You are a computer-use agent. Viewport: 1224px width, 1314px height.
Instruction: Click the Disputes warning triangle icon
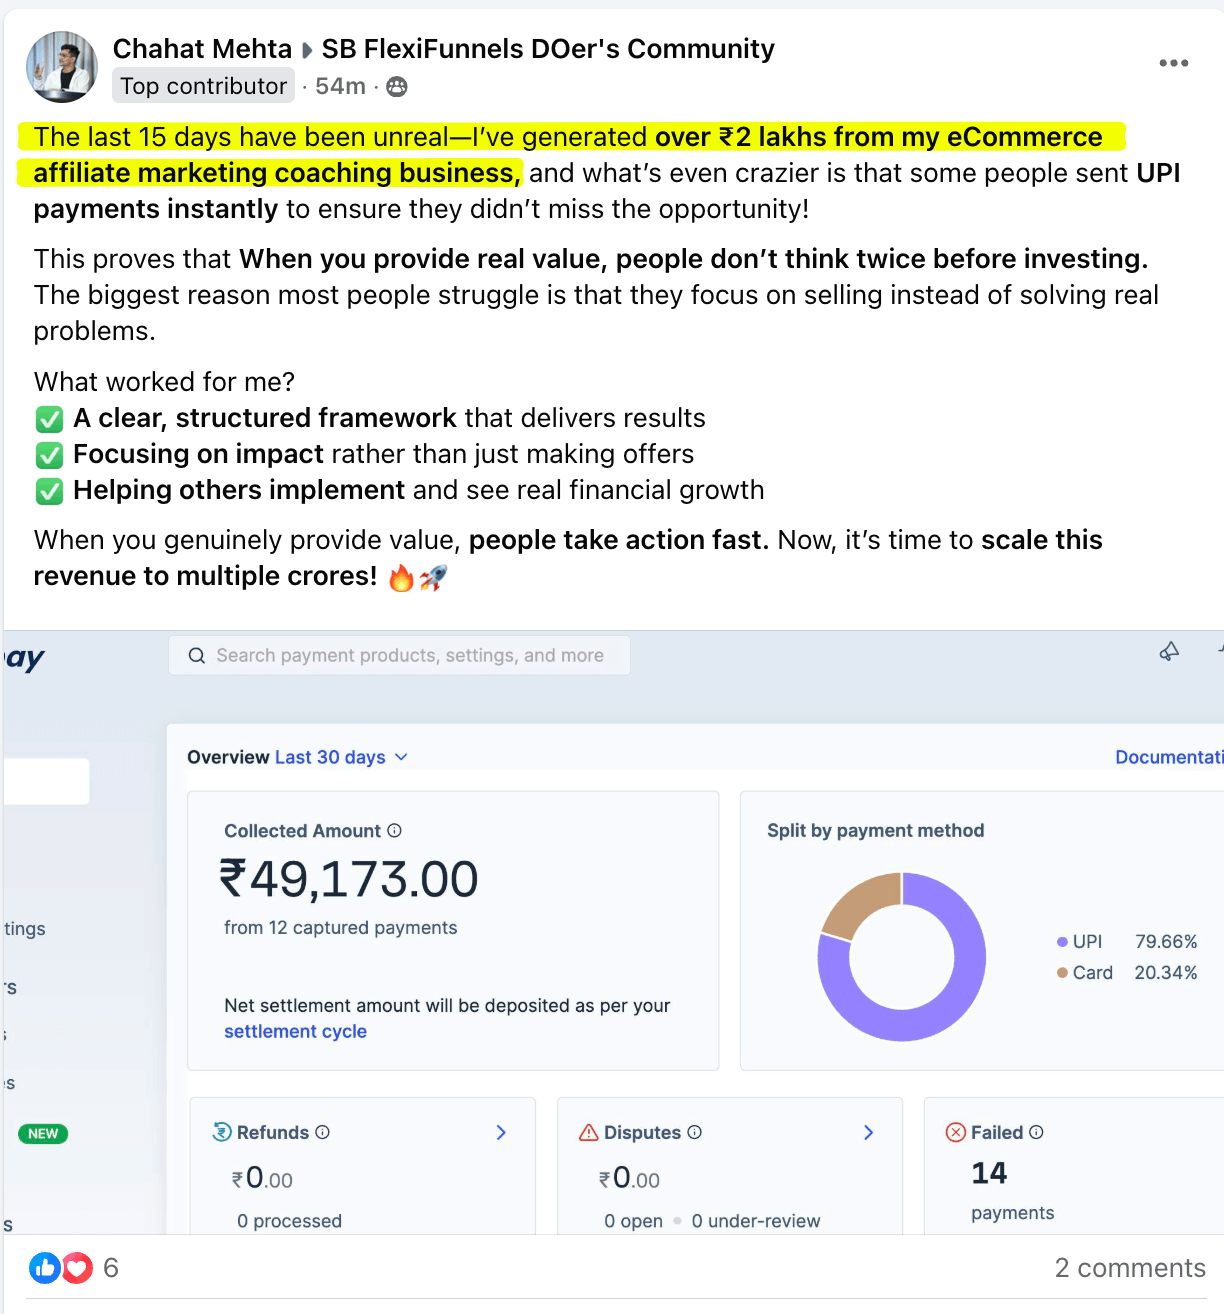click(589, 1132)
